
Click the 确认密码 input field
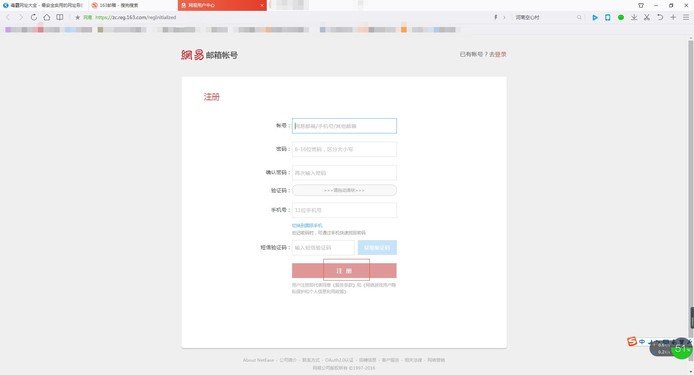pyautogui.click(x=344, y=173)
